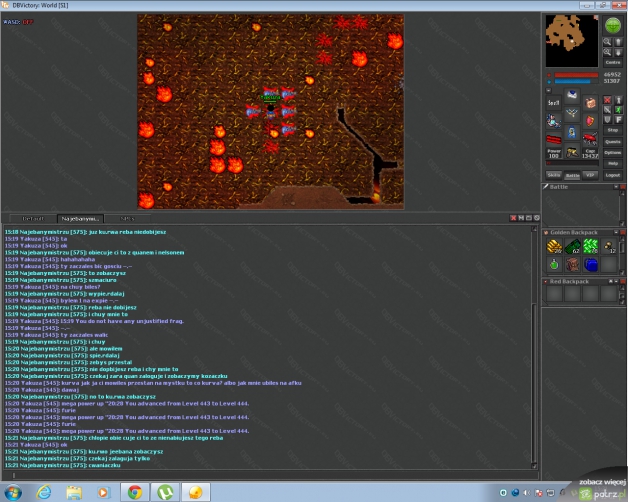
Task: Click the green potion flask item
Action: point(555,264)
